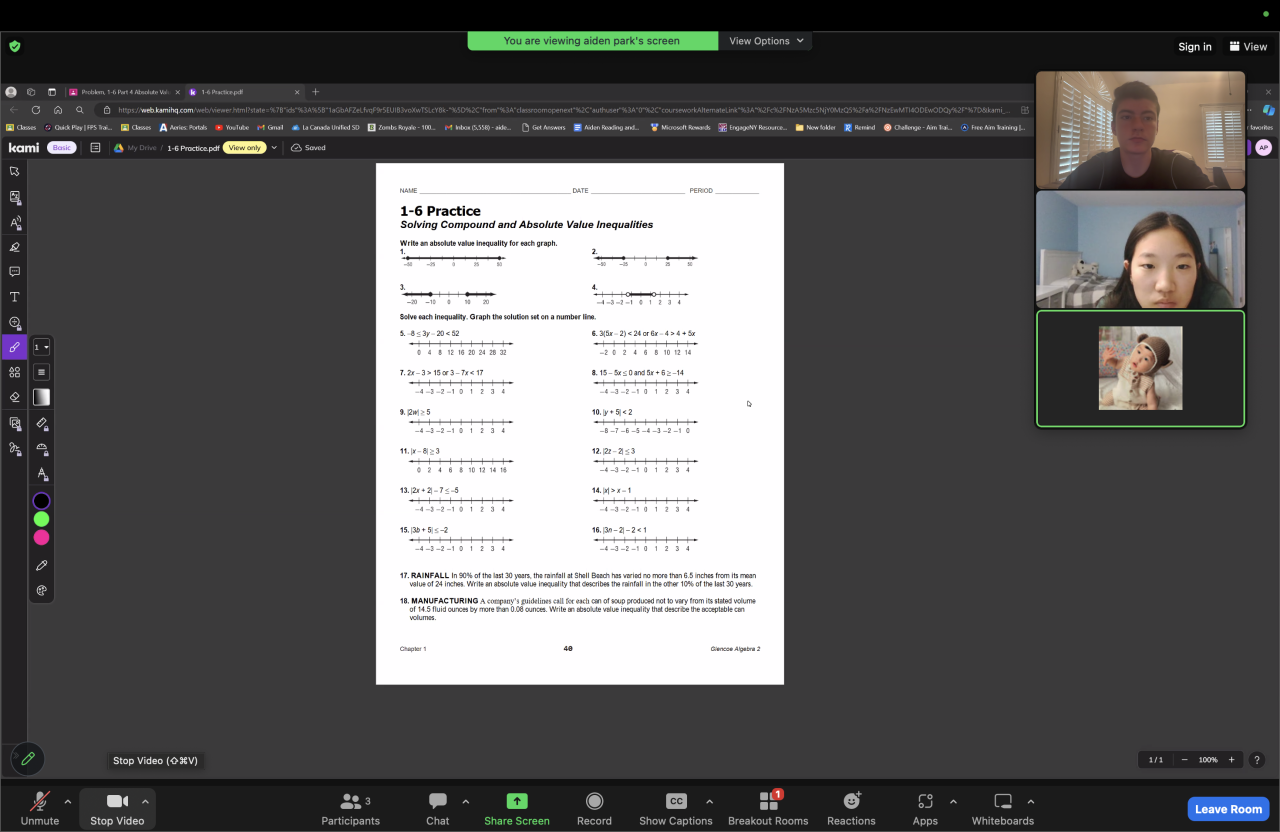Viewport: 1280px width, 832px height.
Task: Open the Gmail bookmark
Action: tap(270, 128)
